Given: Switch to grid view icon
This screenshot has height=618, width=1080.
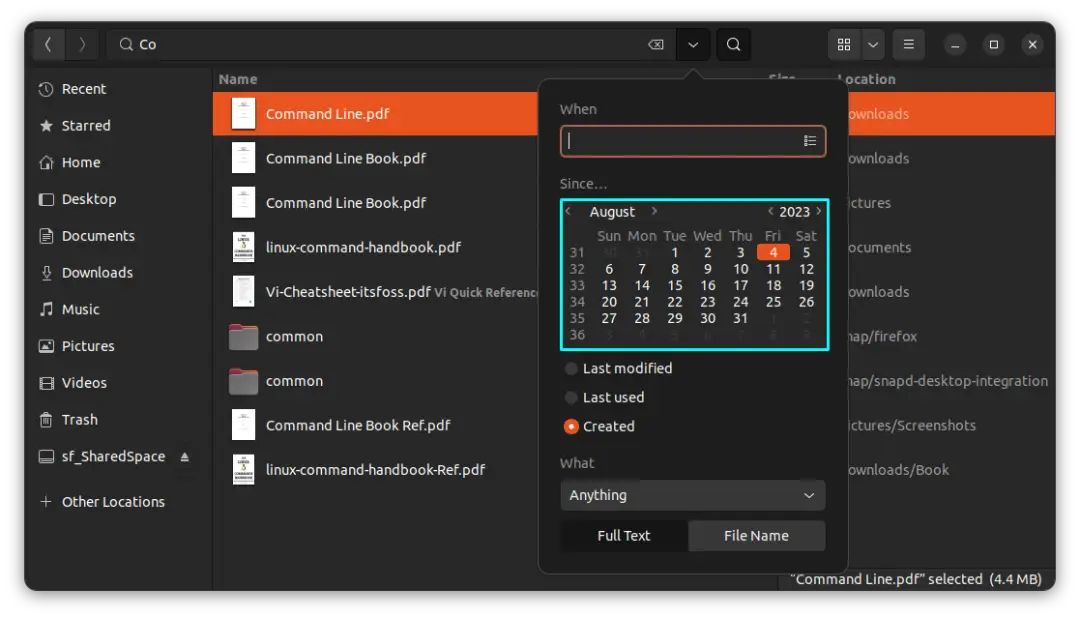Looking at the screenshot, I should 844,44.
